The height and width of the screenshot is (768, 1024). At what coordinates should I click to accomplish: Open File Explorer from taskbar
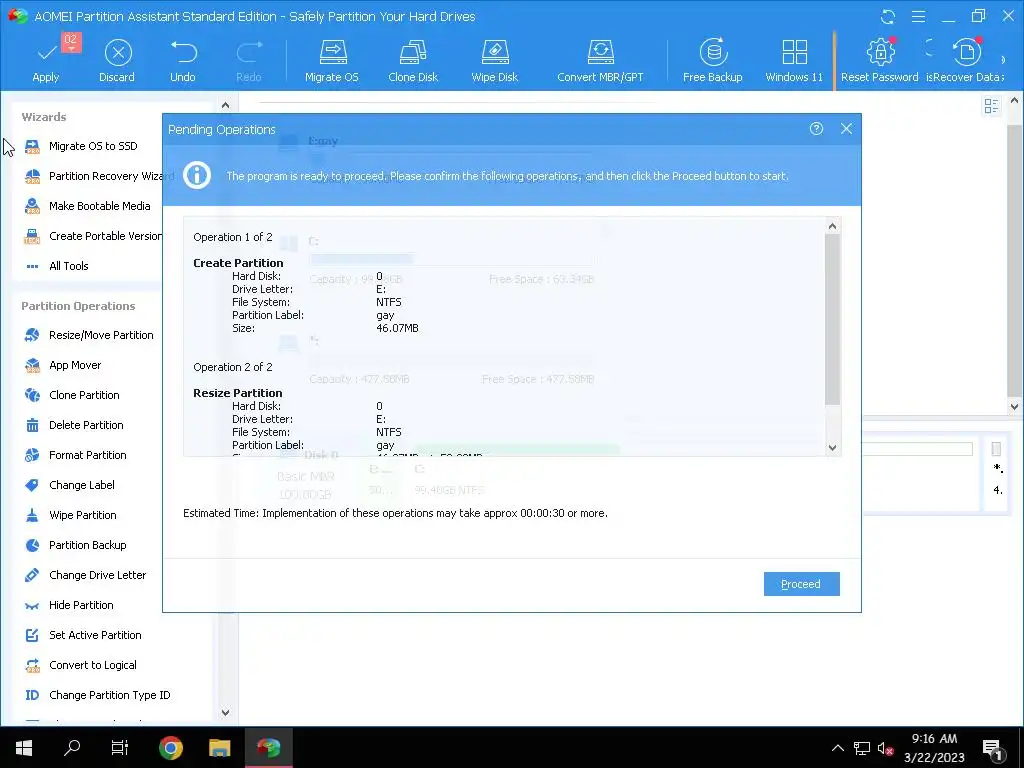point(219,747)
